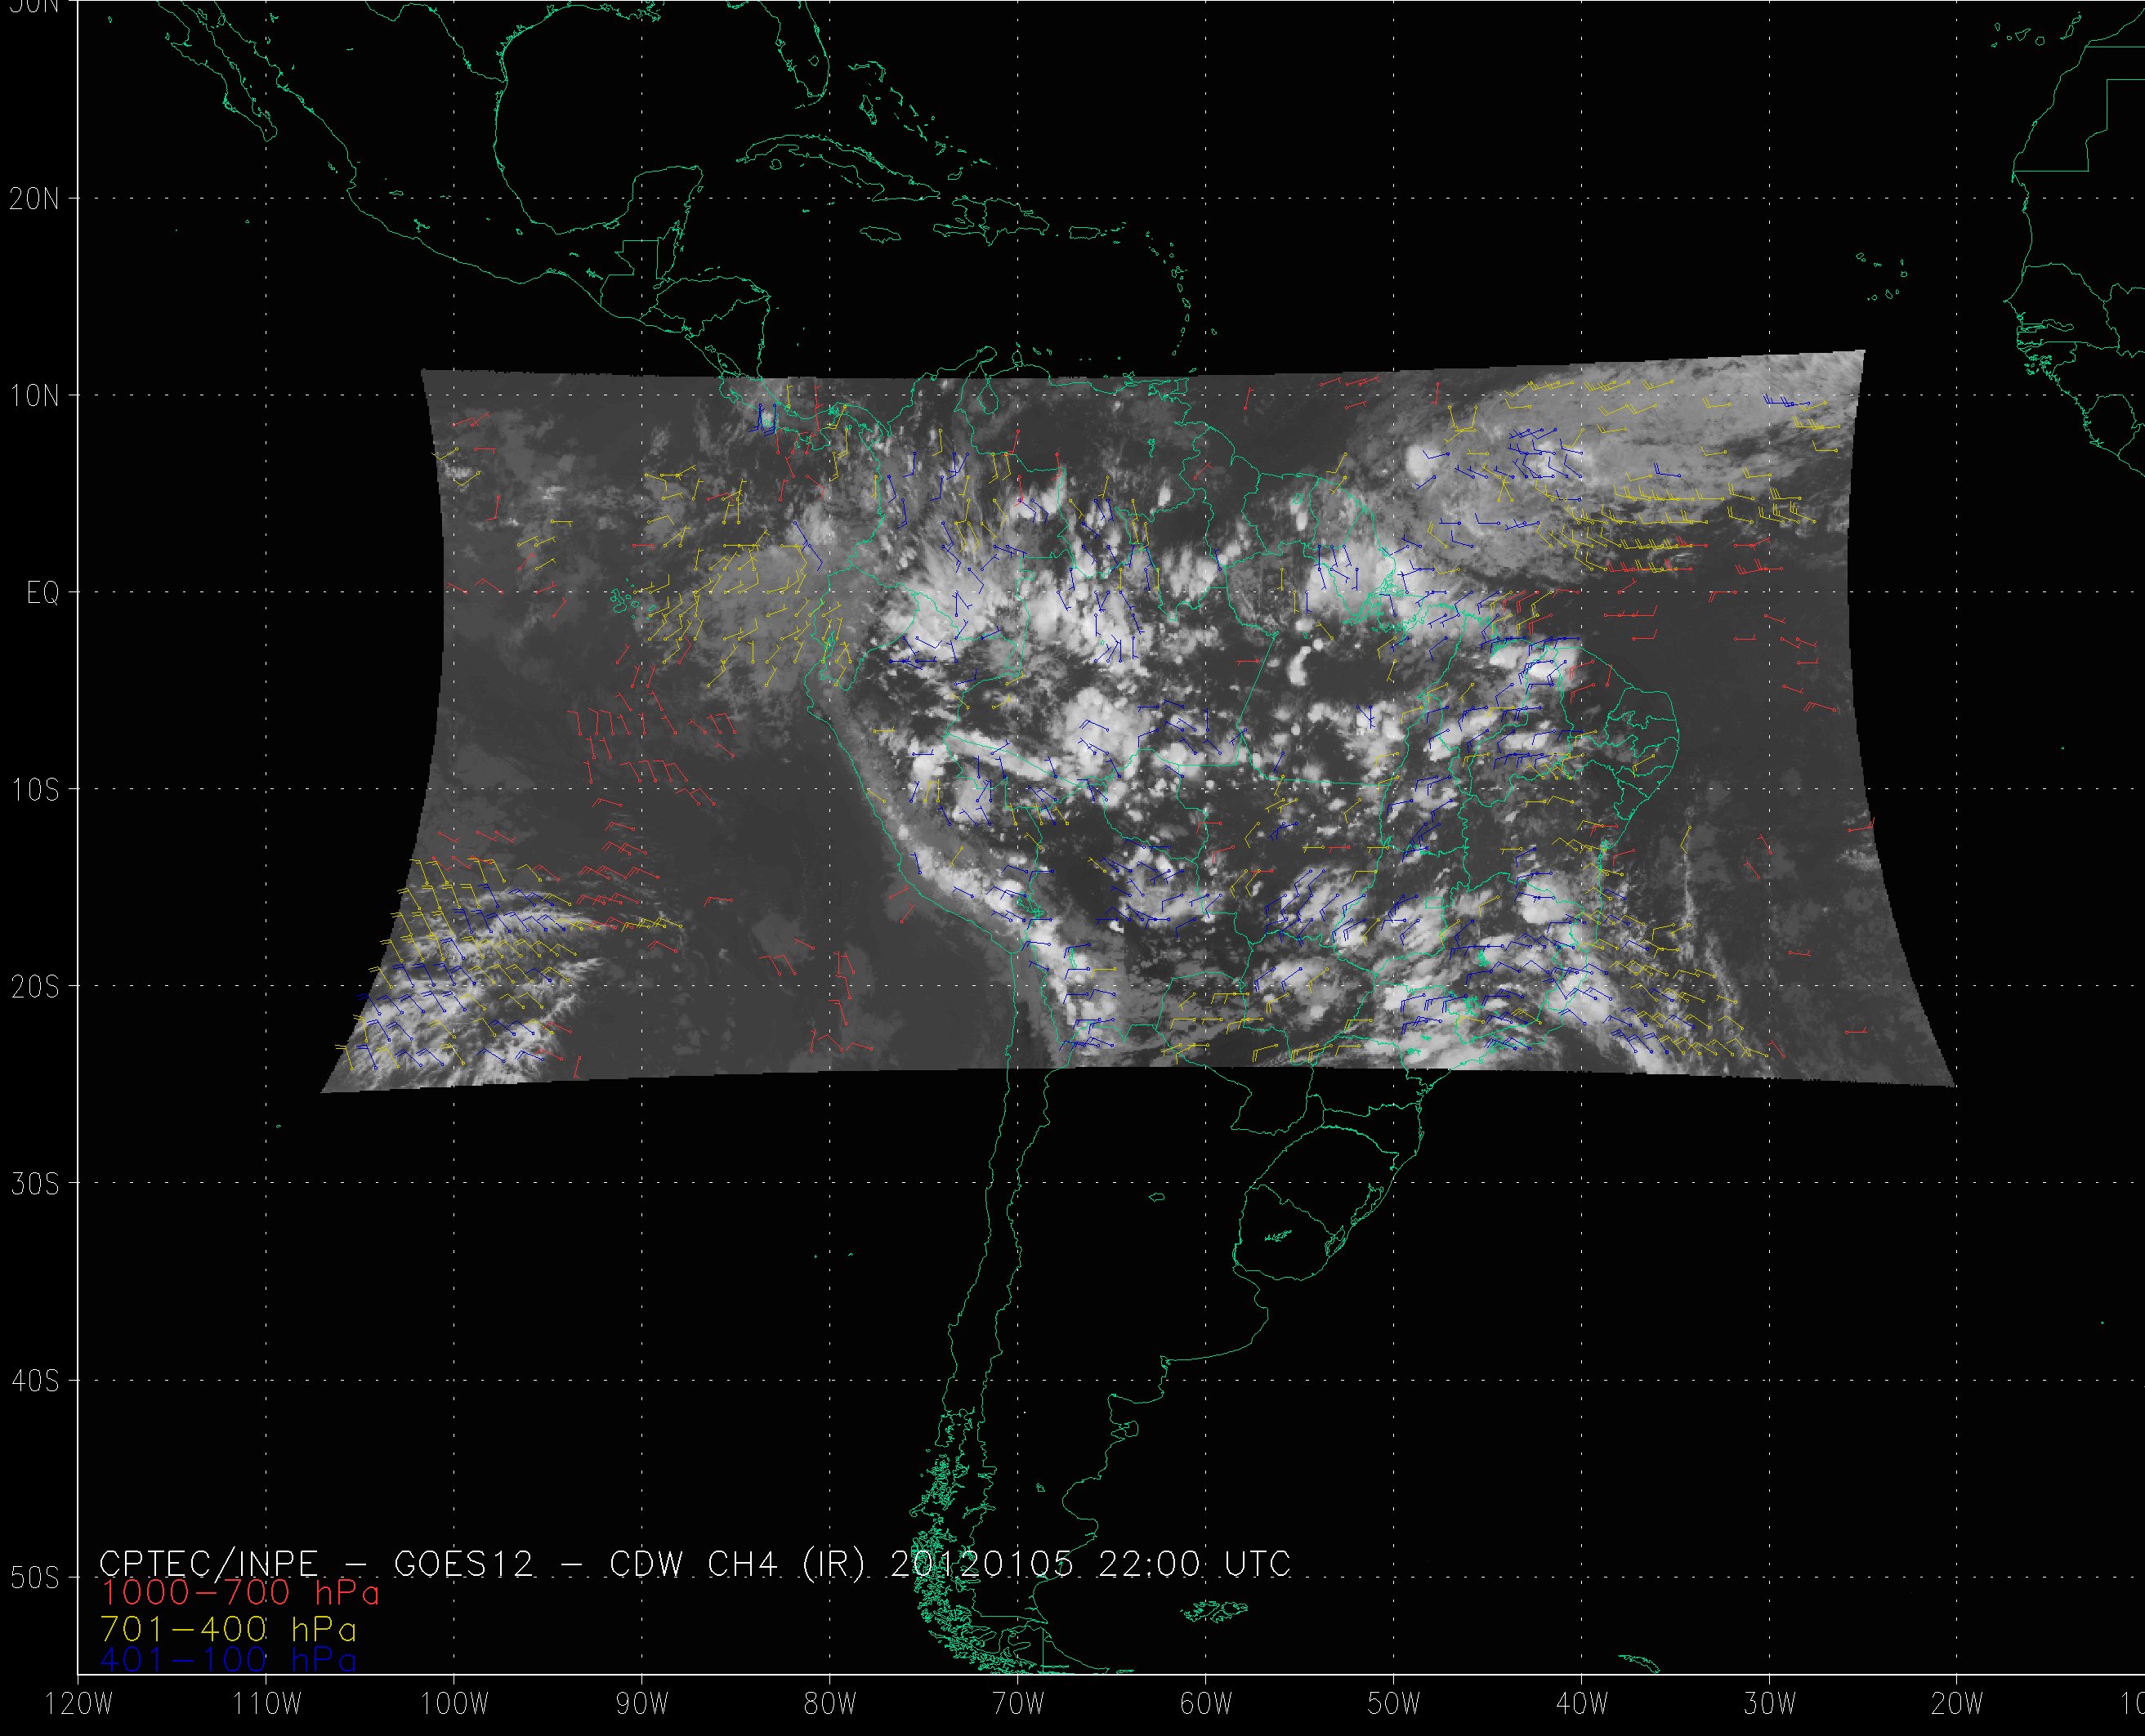Click the blue 401-100 hPa legend entry
The height and width of the screenshot is (1736, 2145).
click(x=228, y=1660)
